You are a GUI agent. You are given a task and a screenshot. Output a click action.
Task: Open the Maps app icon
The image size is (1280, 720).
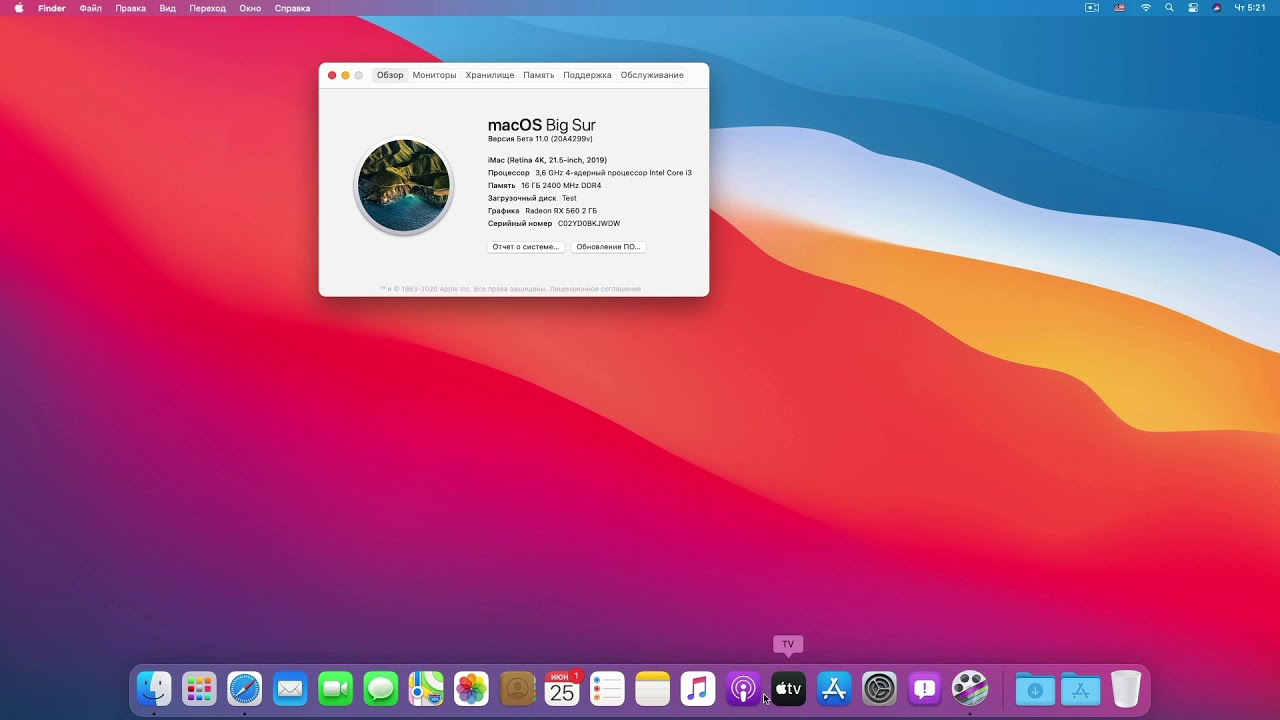coord(426,688)
